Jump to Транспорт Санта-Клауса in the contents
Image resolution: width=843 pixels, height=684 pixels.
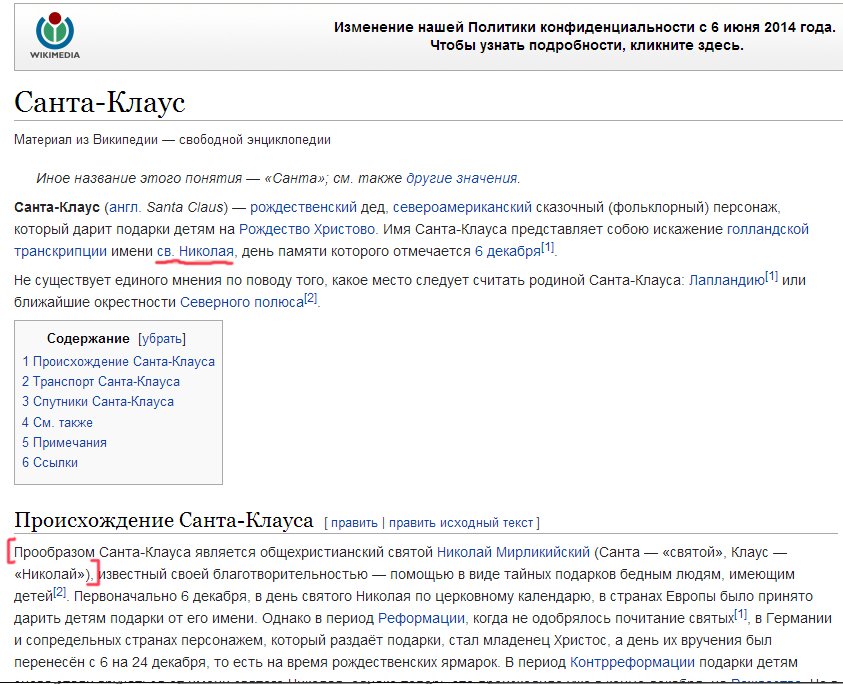[101, 381]
